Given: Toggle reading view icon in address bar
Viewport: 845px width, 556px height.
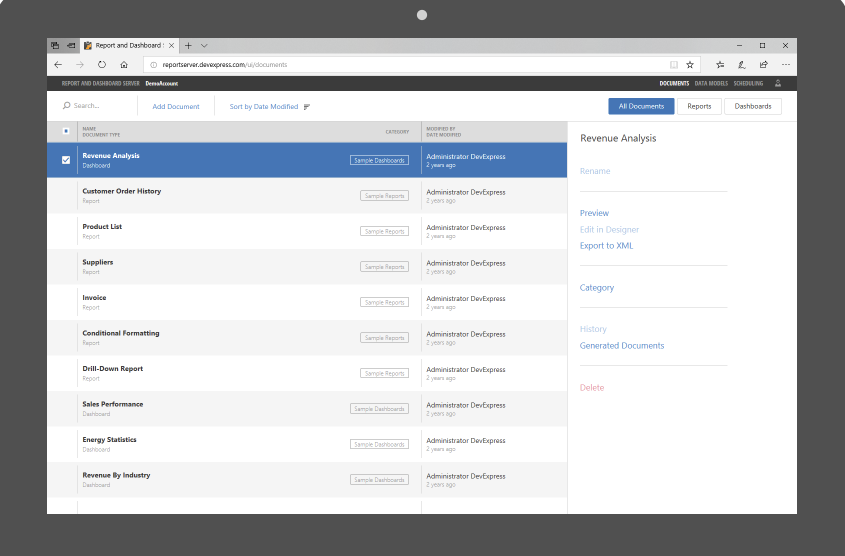Looking at the screenshot, I should [x=674, y=65].
